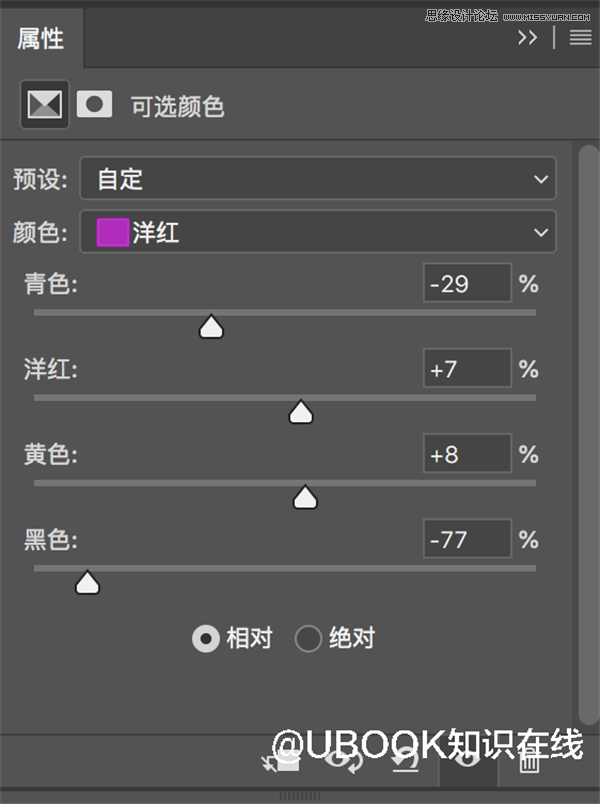Select the 相对 (Relative) radio button
The image size is (600, 804).
206,638
